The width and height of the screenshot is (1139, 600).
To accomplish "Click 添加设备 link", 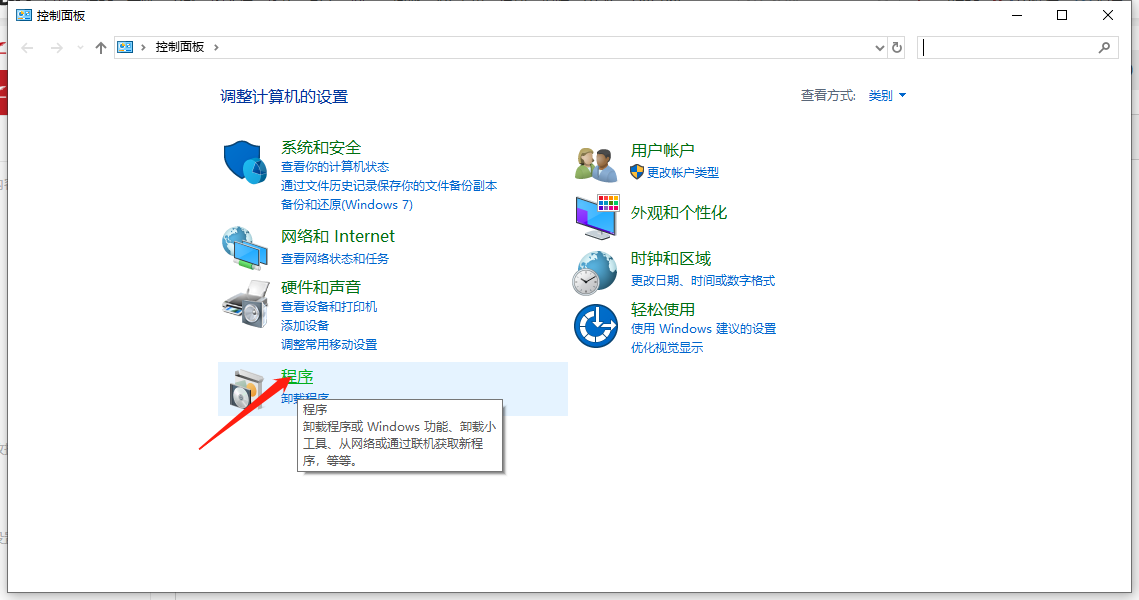I will click(x=305, y=325).
